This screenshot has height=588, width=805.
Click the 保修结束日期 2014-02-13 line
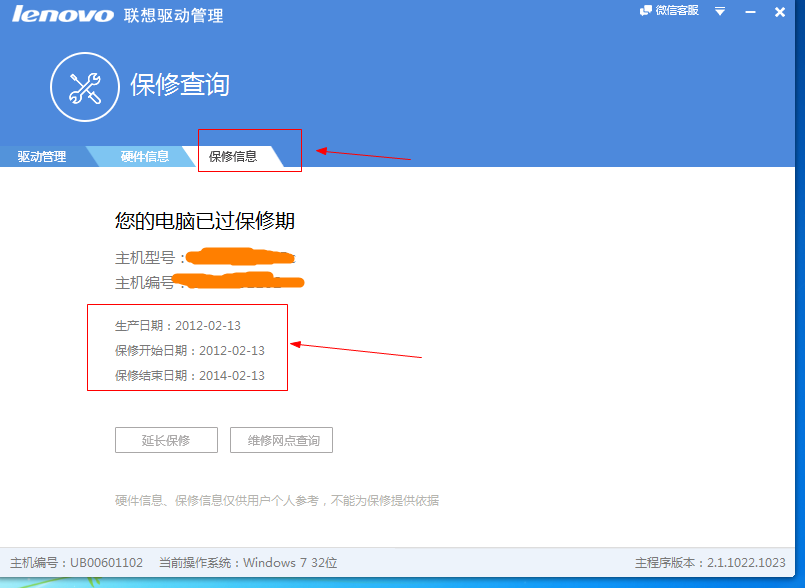190,375
